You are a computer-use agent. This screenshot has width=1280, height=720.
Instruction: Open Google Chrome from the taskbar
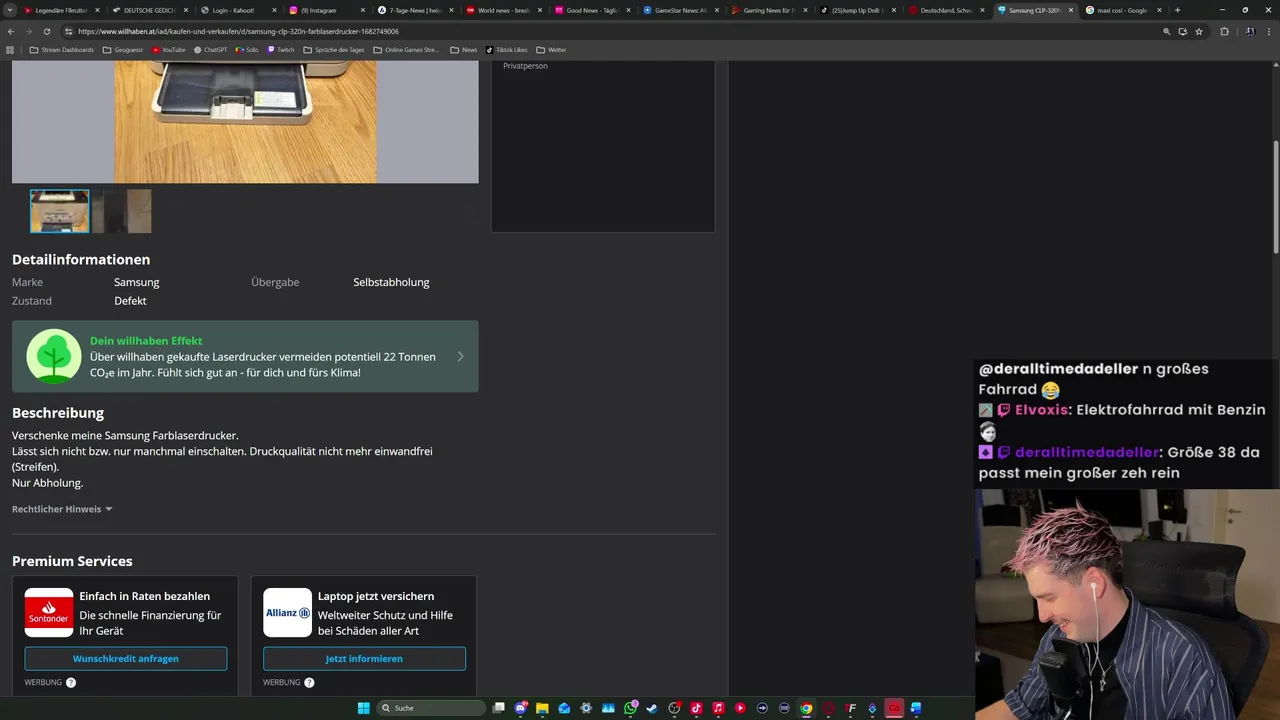[x=806, y=708]
